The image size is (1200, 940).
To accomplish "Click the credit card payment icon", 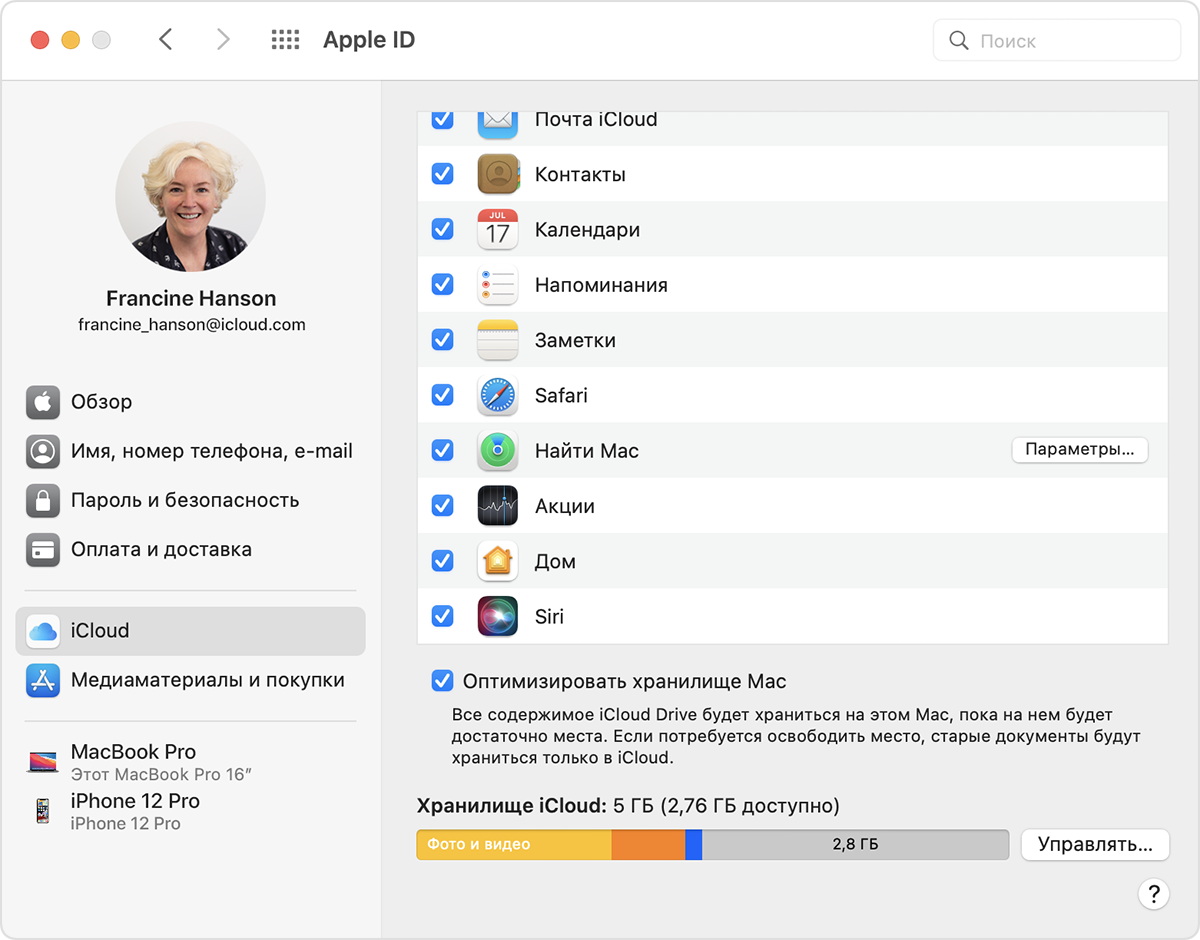I will pyautogui.click(x=43, y=549).
